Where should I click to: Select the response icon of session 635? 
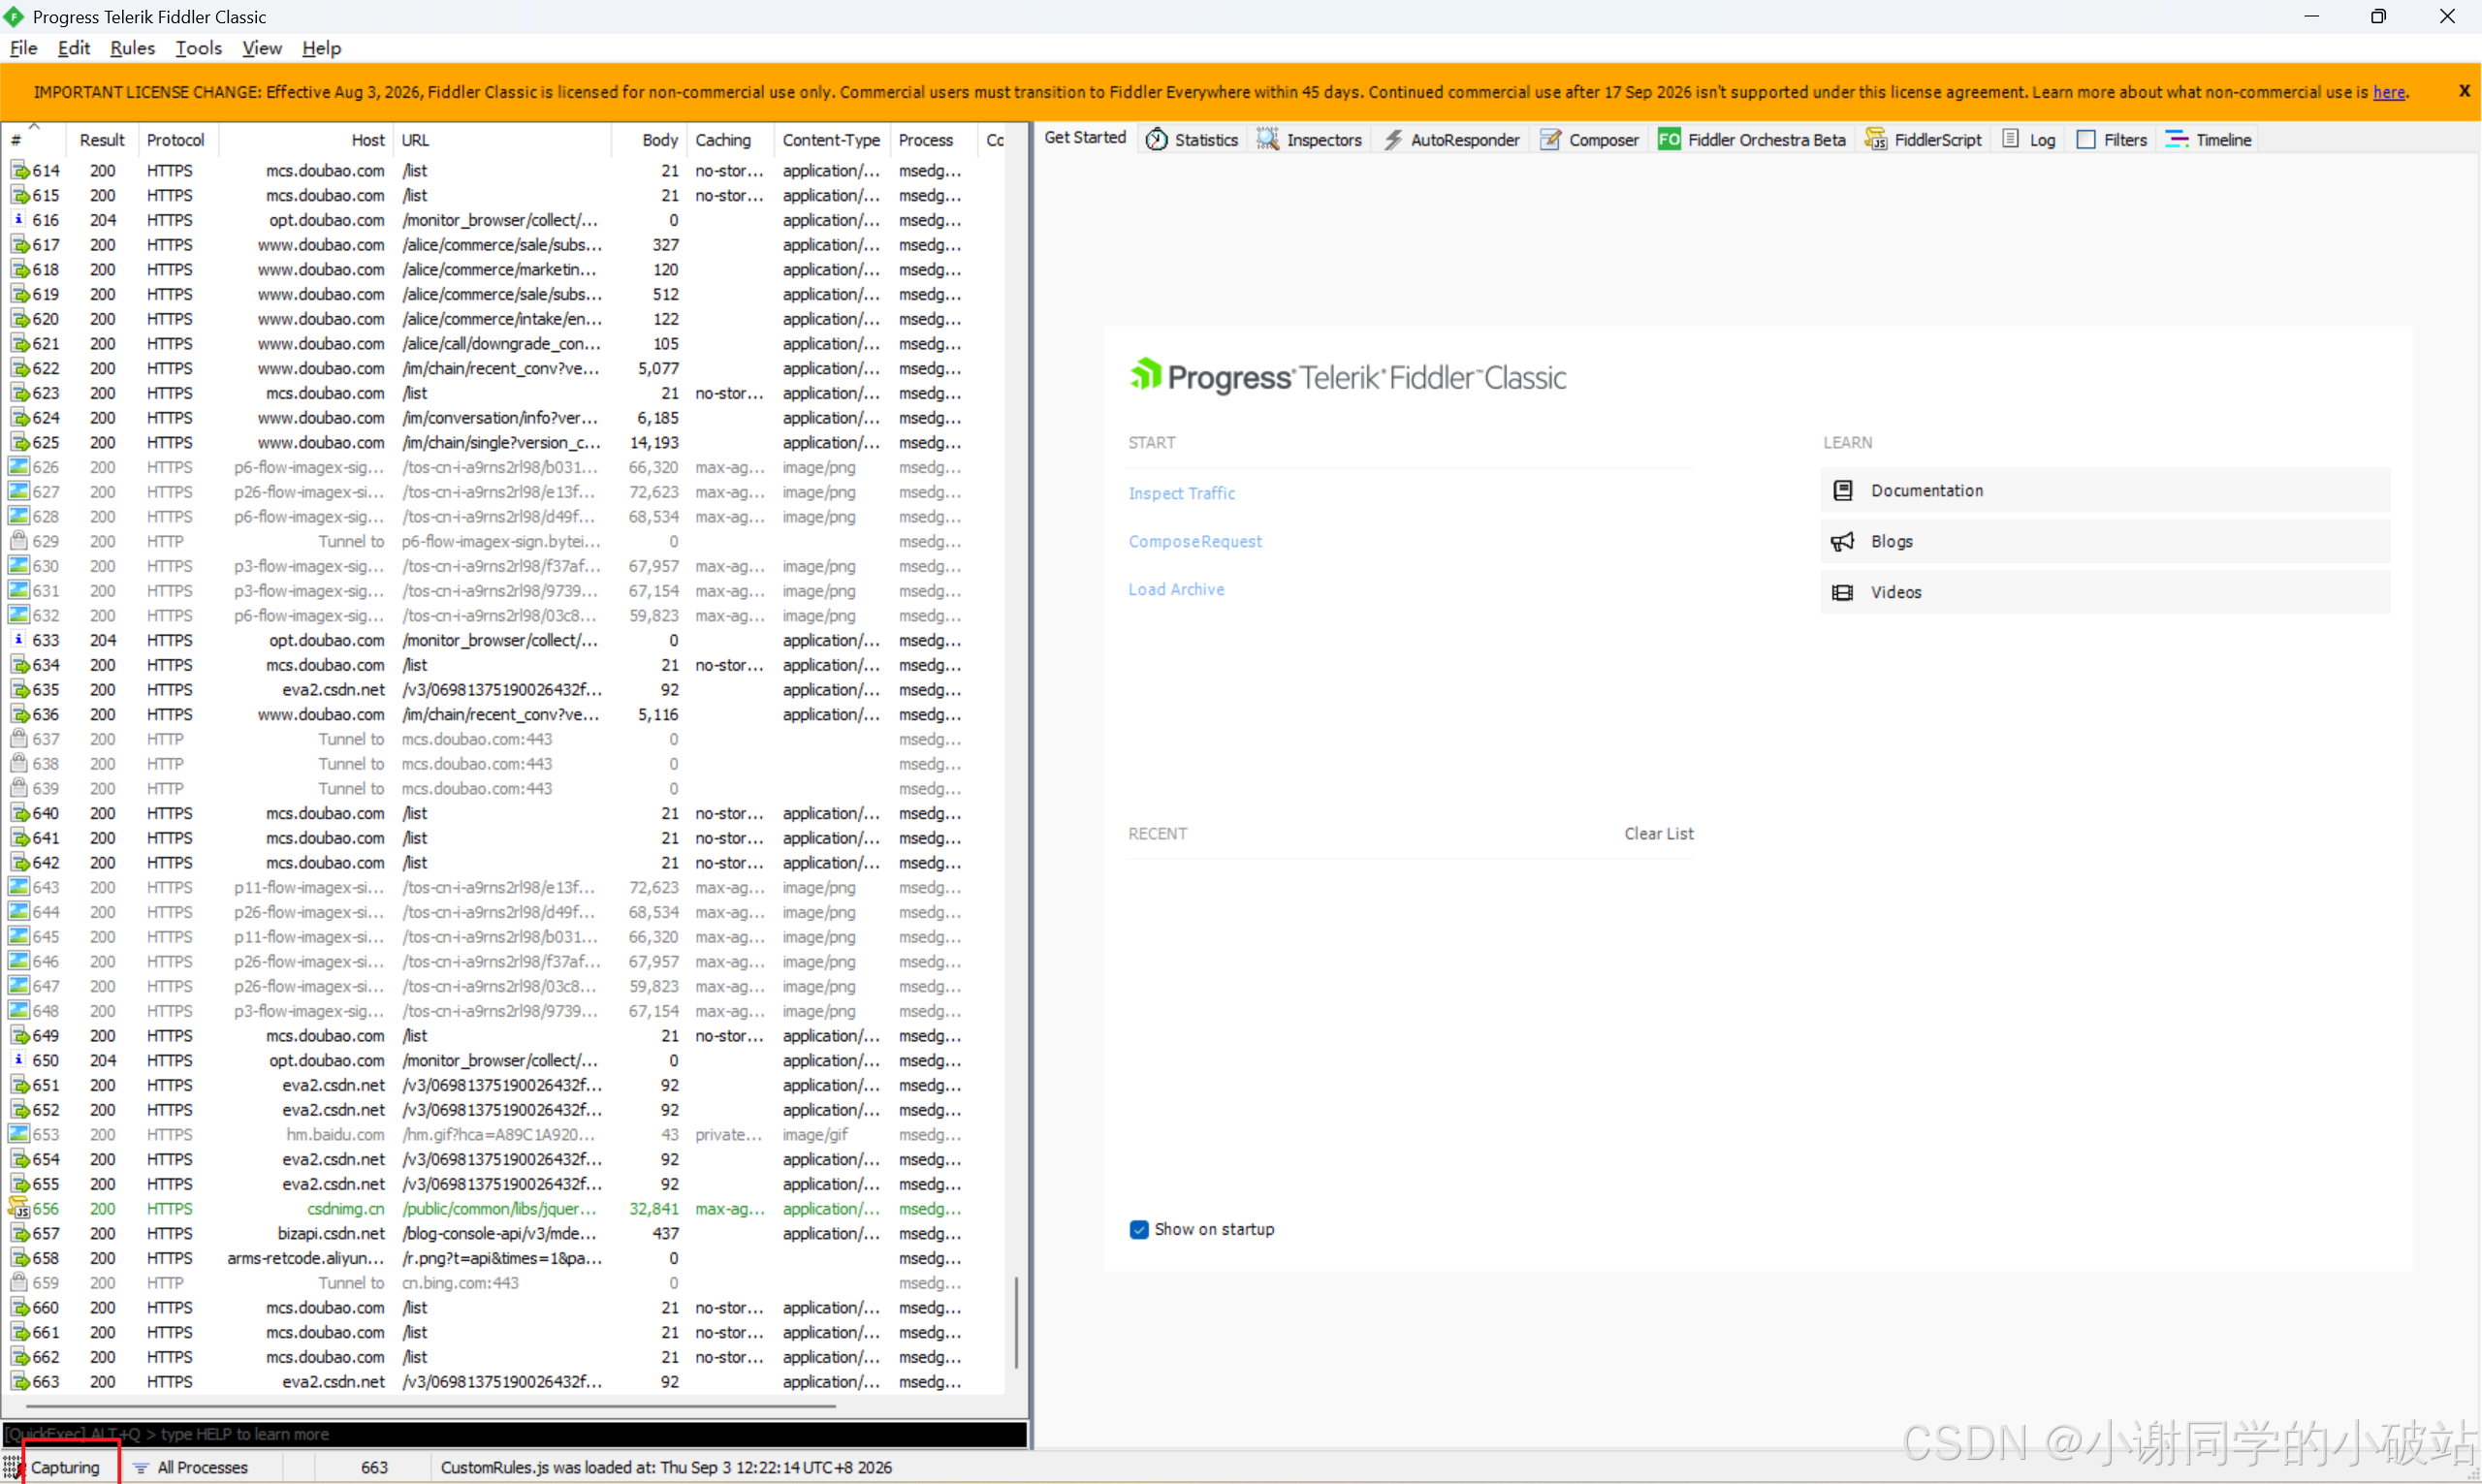coord(19,690)
